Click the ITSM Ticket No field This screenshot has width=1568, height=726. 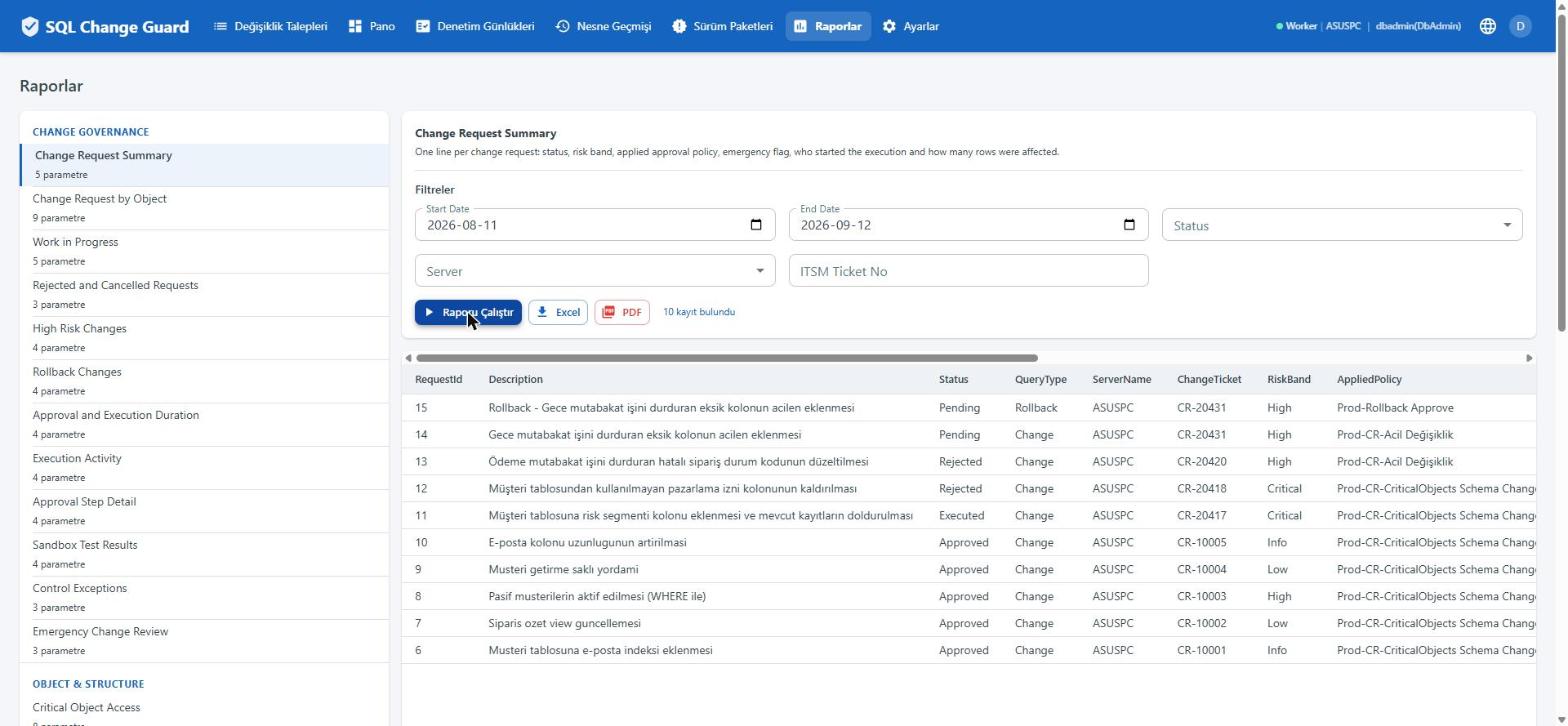click(968, 271)
